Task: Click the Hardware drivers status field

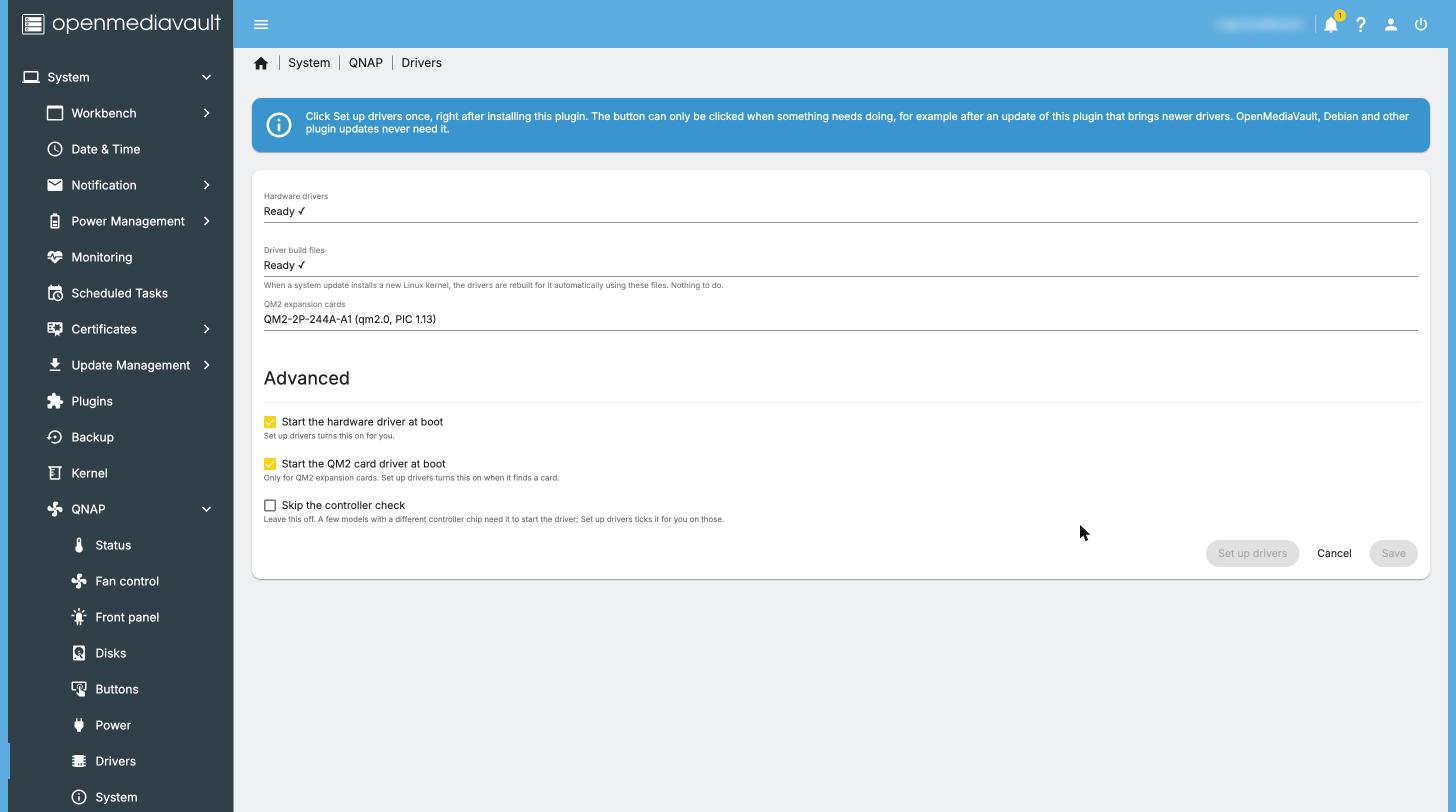Action: (841, 205)
